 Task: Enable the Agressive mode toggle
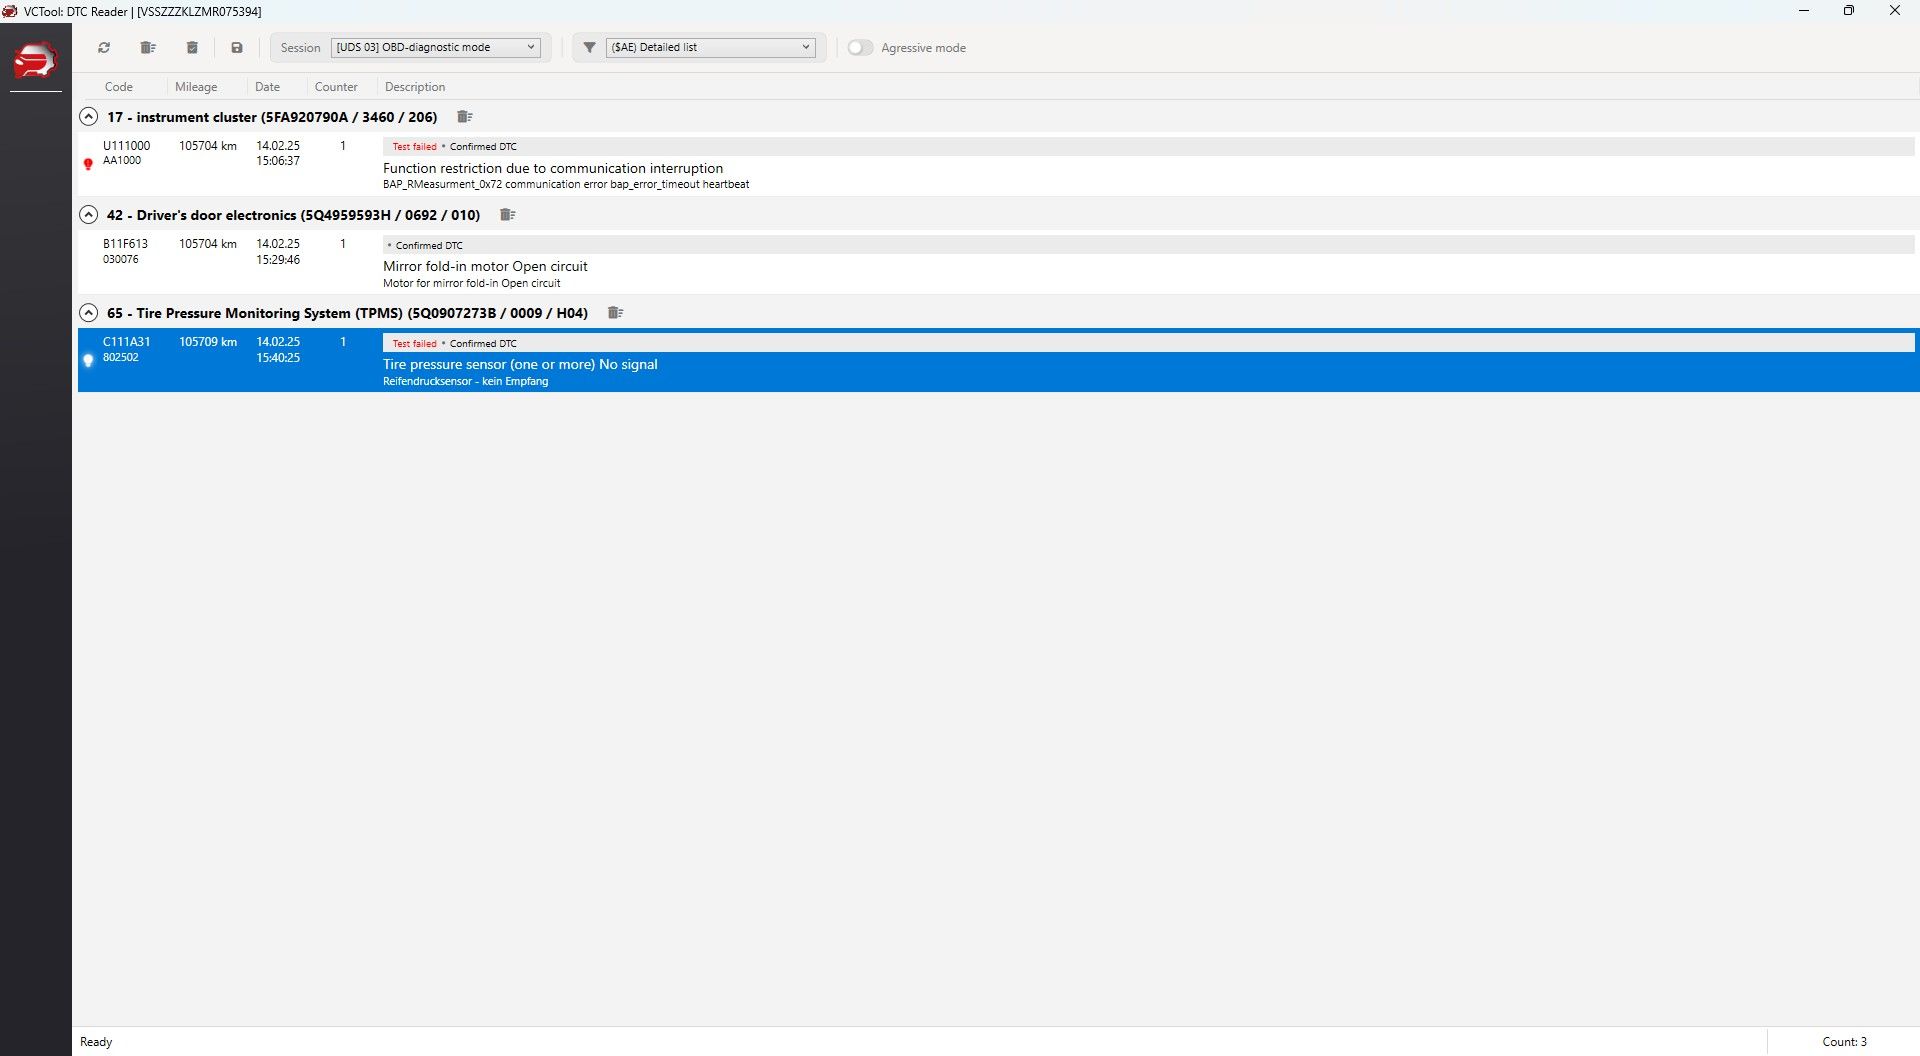pos(860,48)
